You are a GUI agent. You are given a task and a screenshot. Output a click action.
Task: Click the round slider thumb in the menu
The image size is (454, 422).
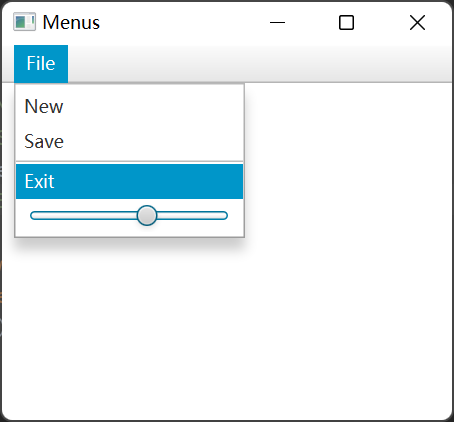[x=147, y=216]
